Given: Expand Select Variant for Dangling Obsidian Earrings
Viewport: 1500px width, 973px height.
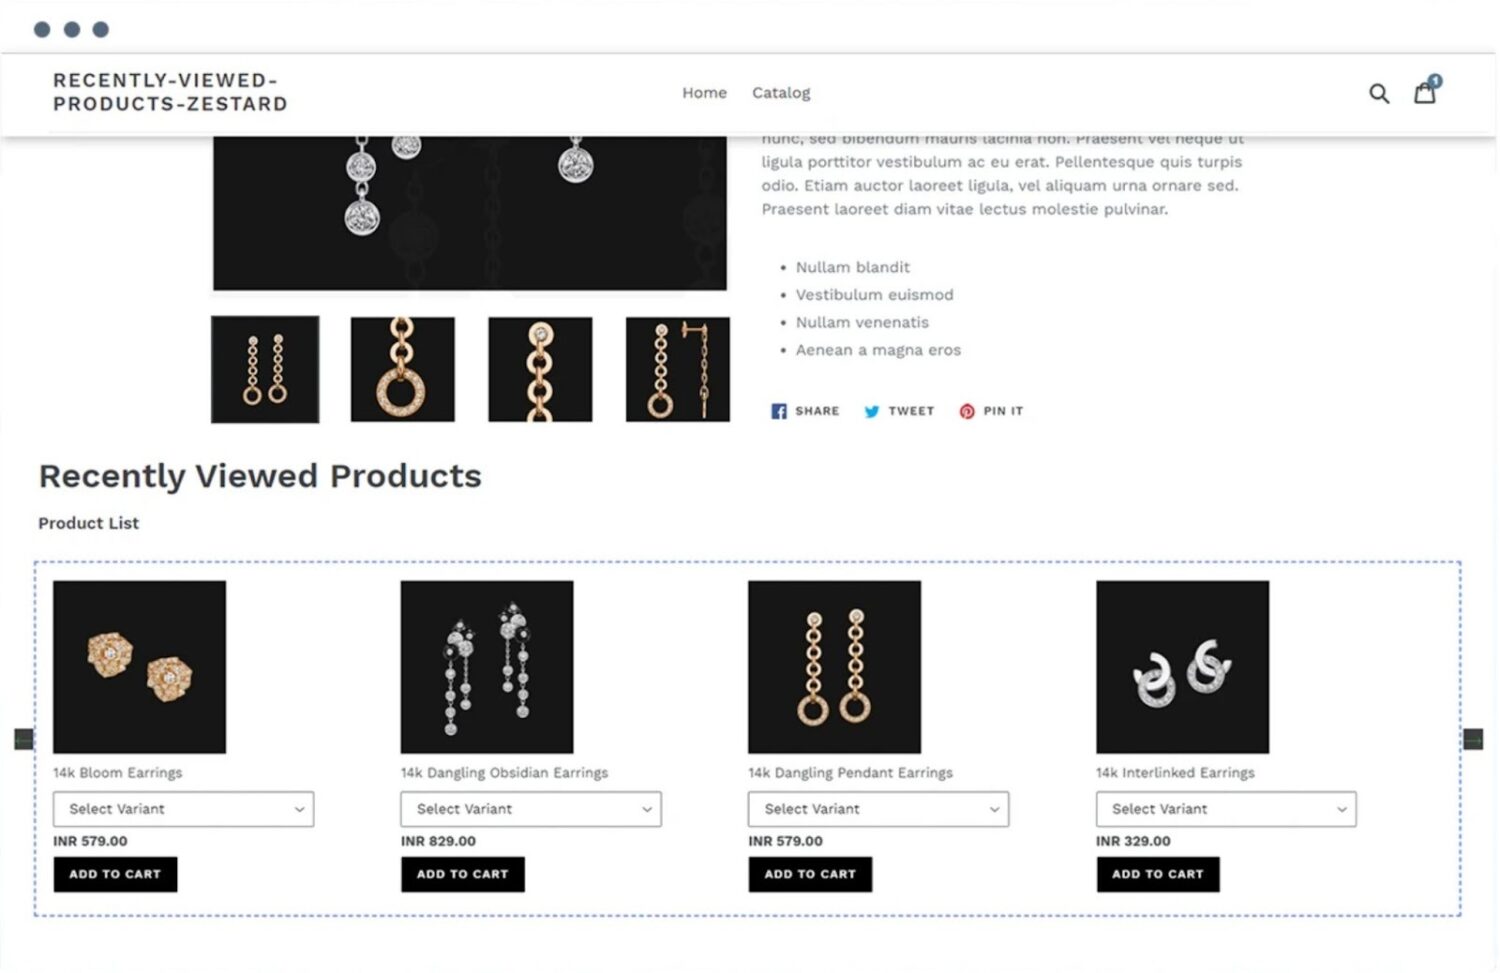Looking at the screenshot, I should tap(530, 809).
